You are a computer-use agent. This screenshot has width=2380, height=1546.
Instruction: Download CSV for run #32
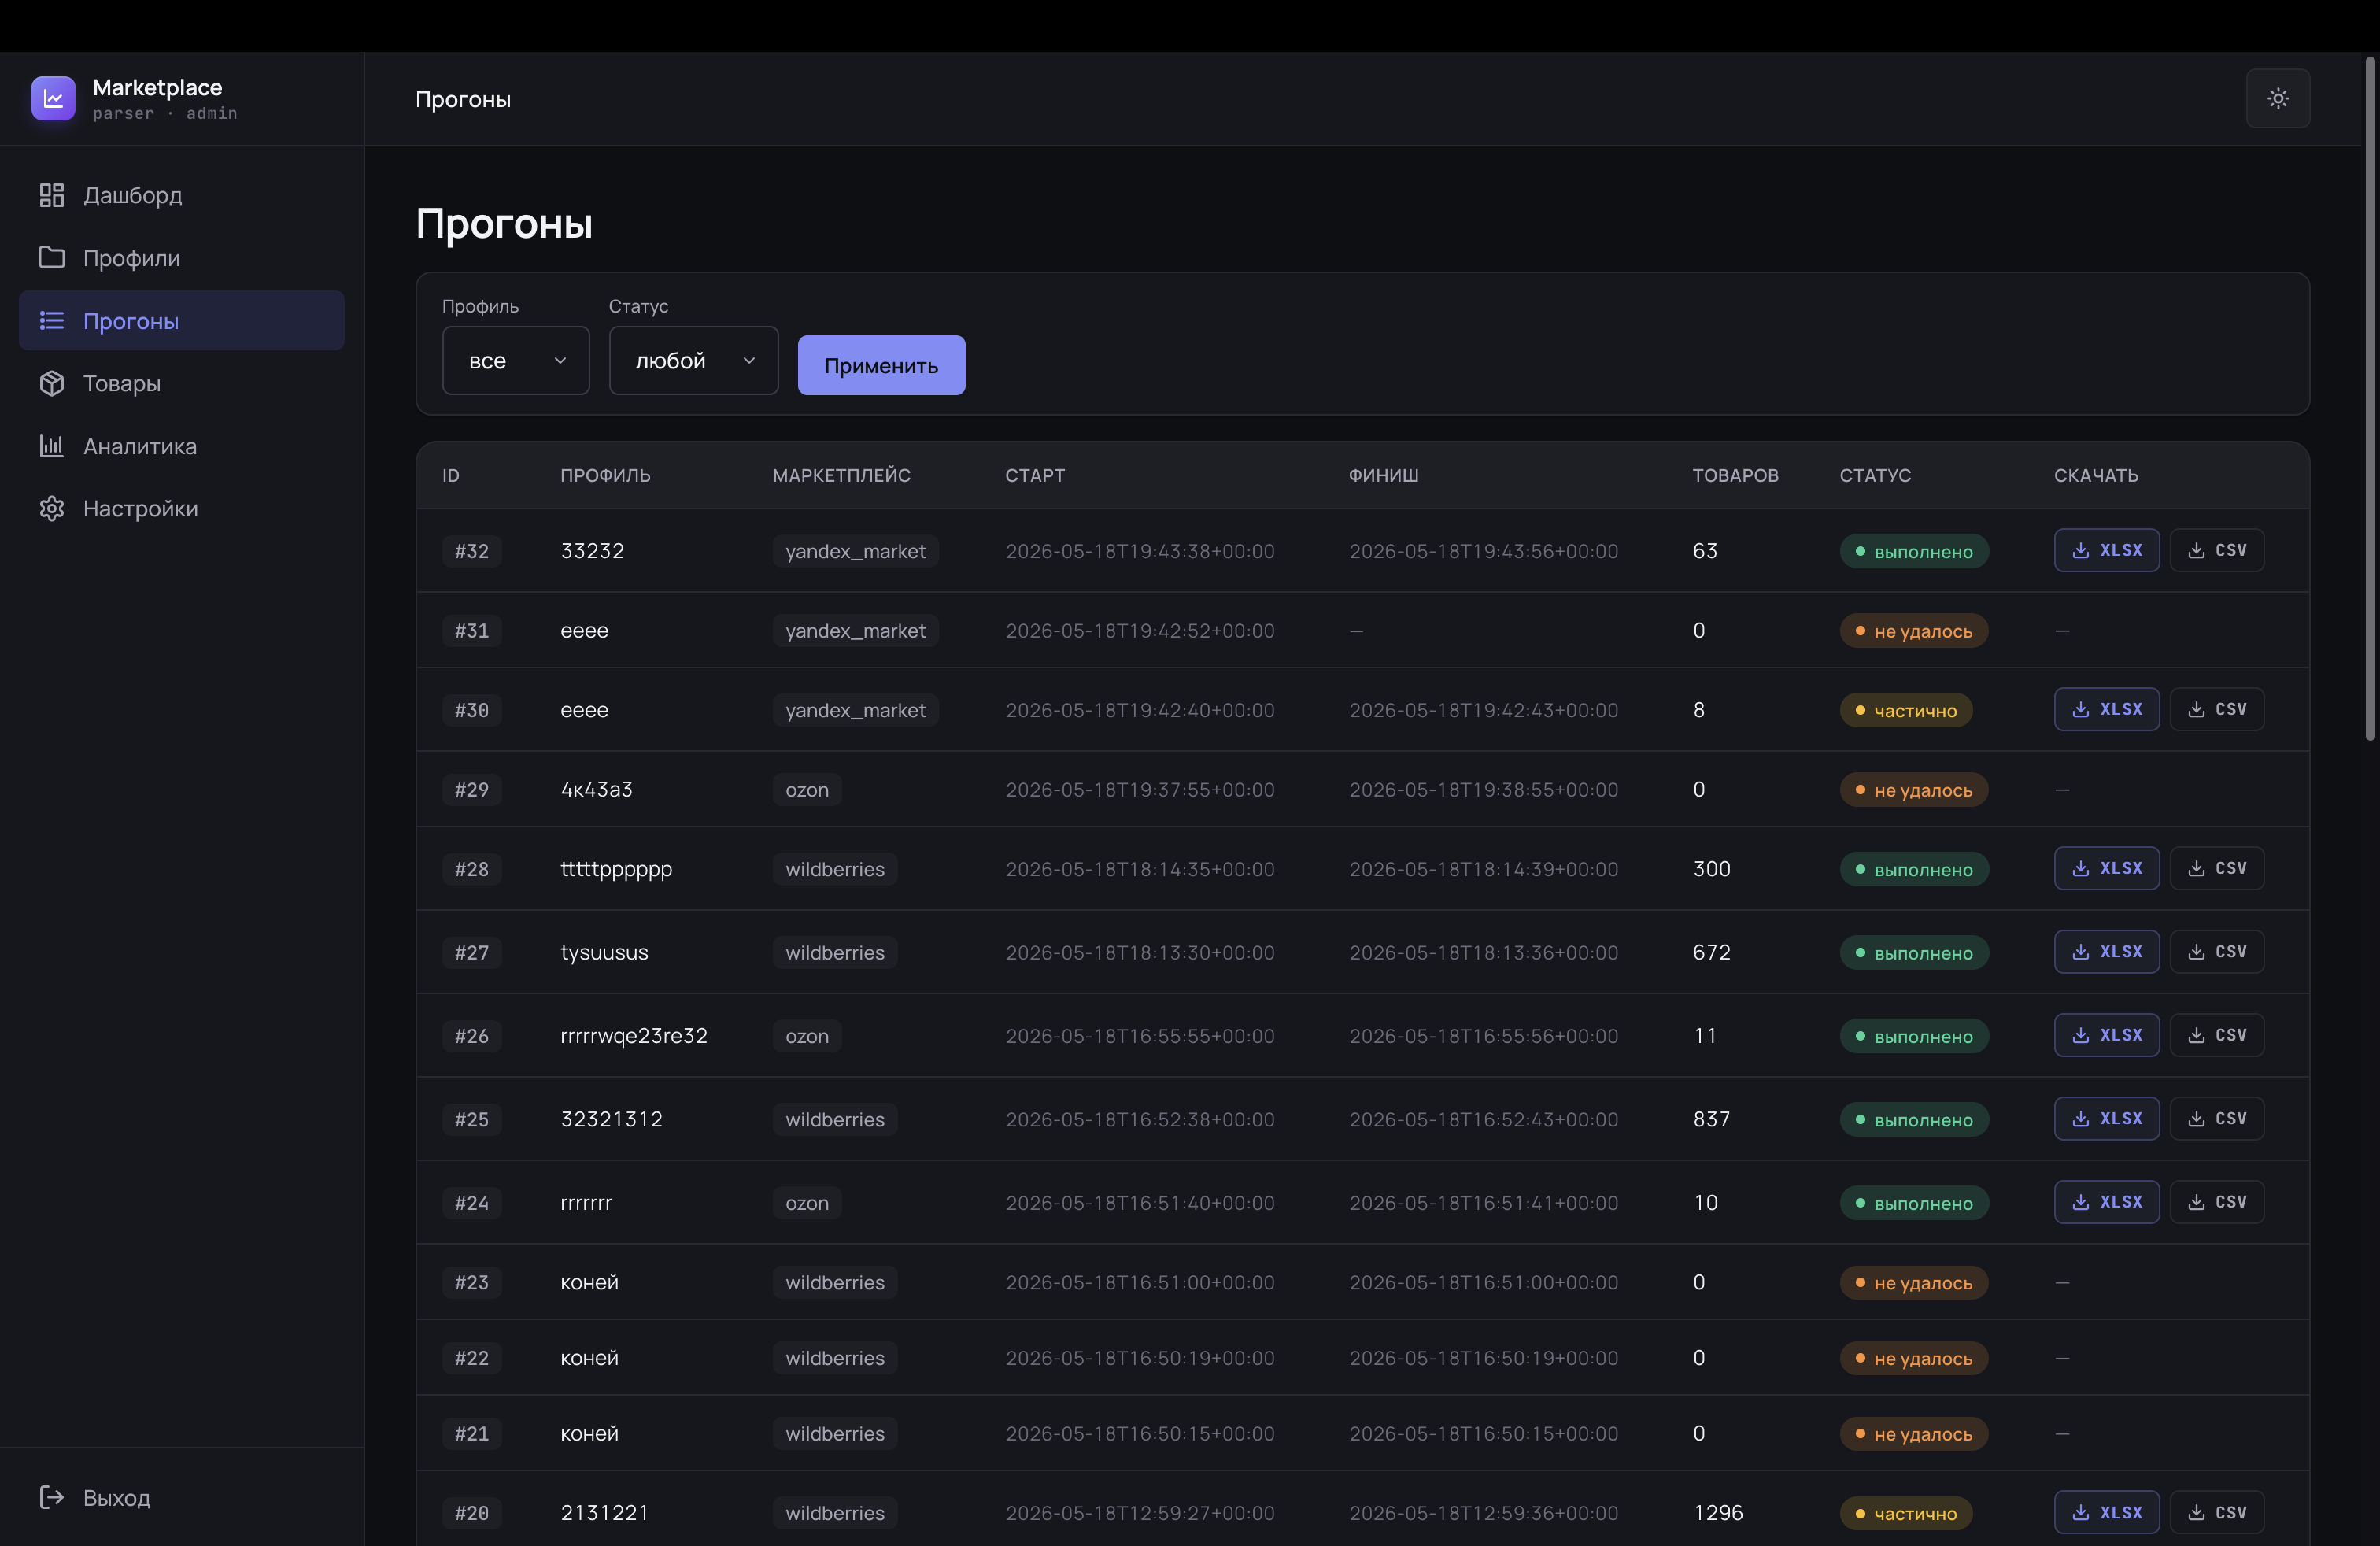(2216, 550)
